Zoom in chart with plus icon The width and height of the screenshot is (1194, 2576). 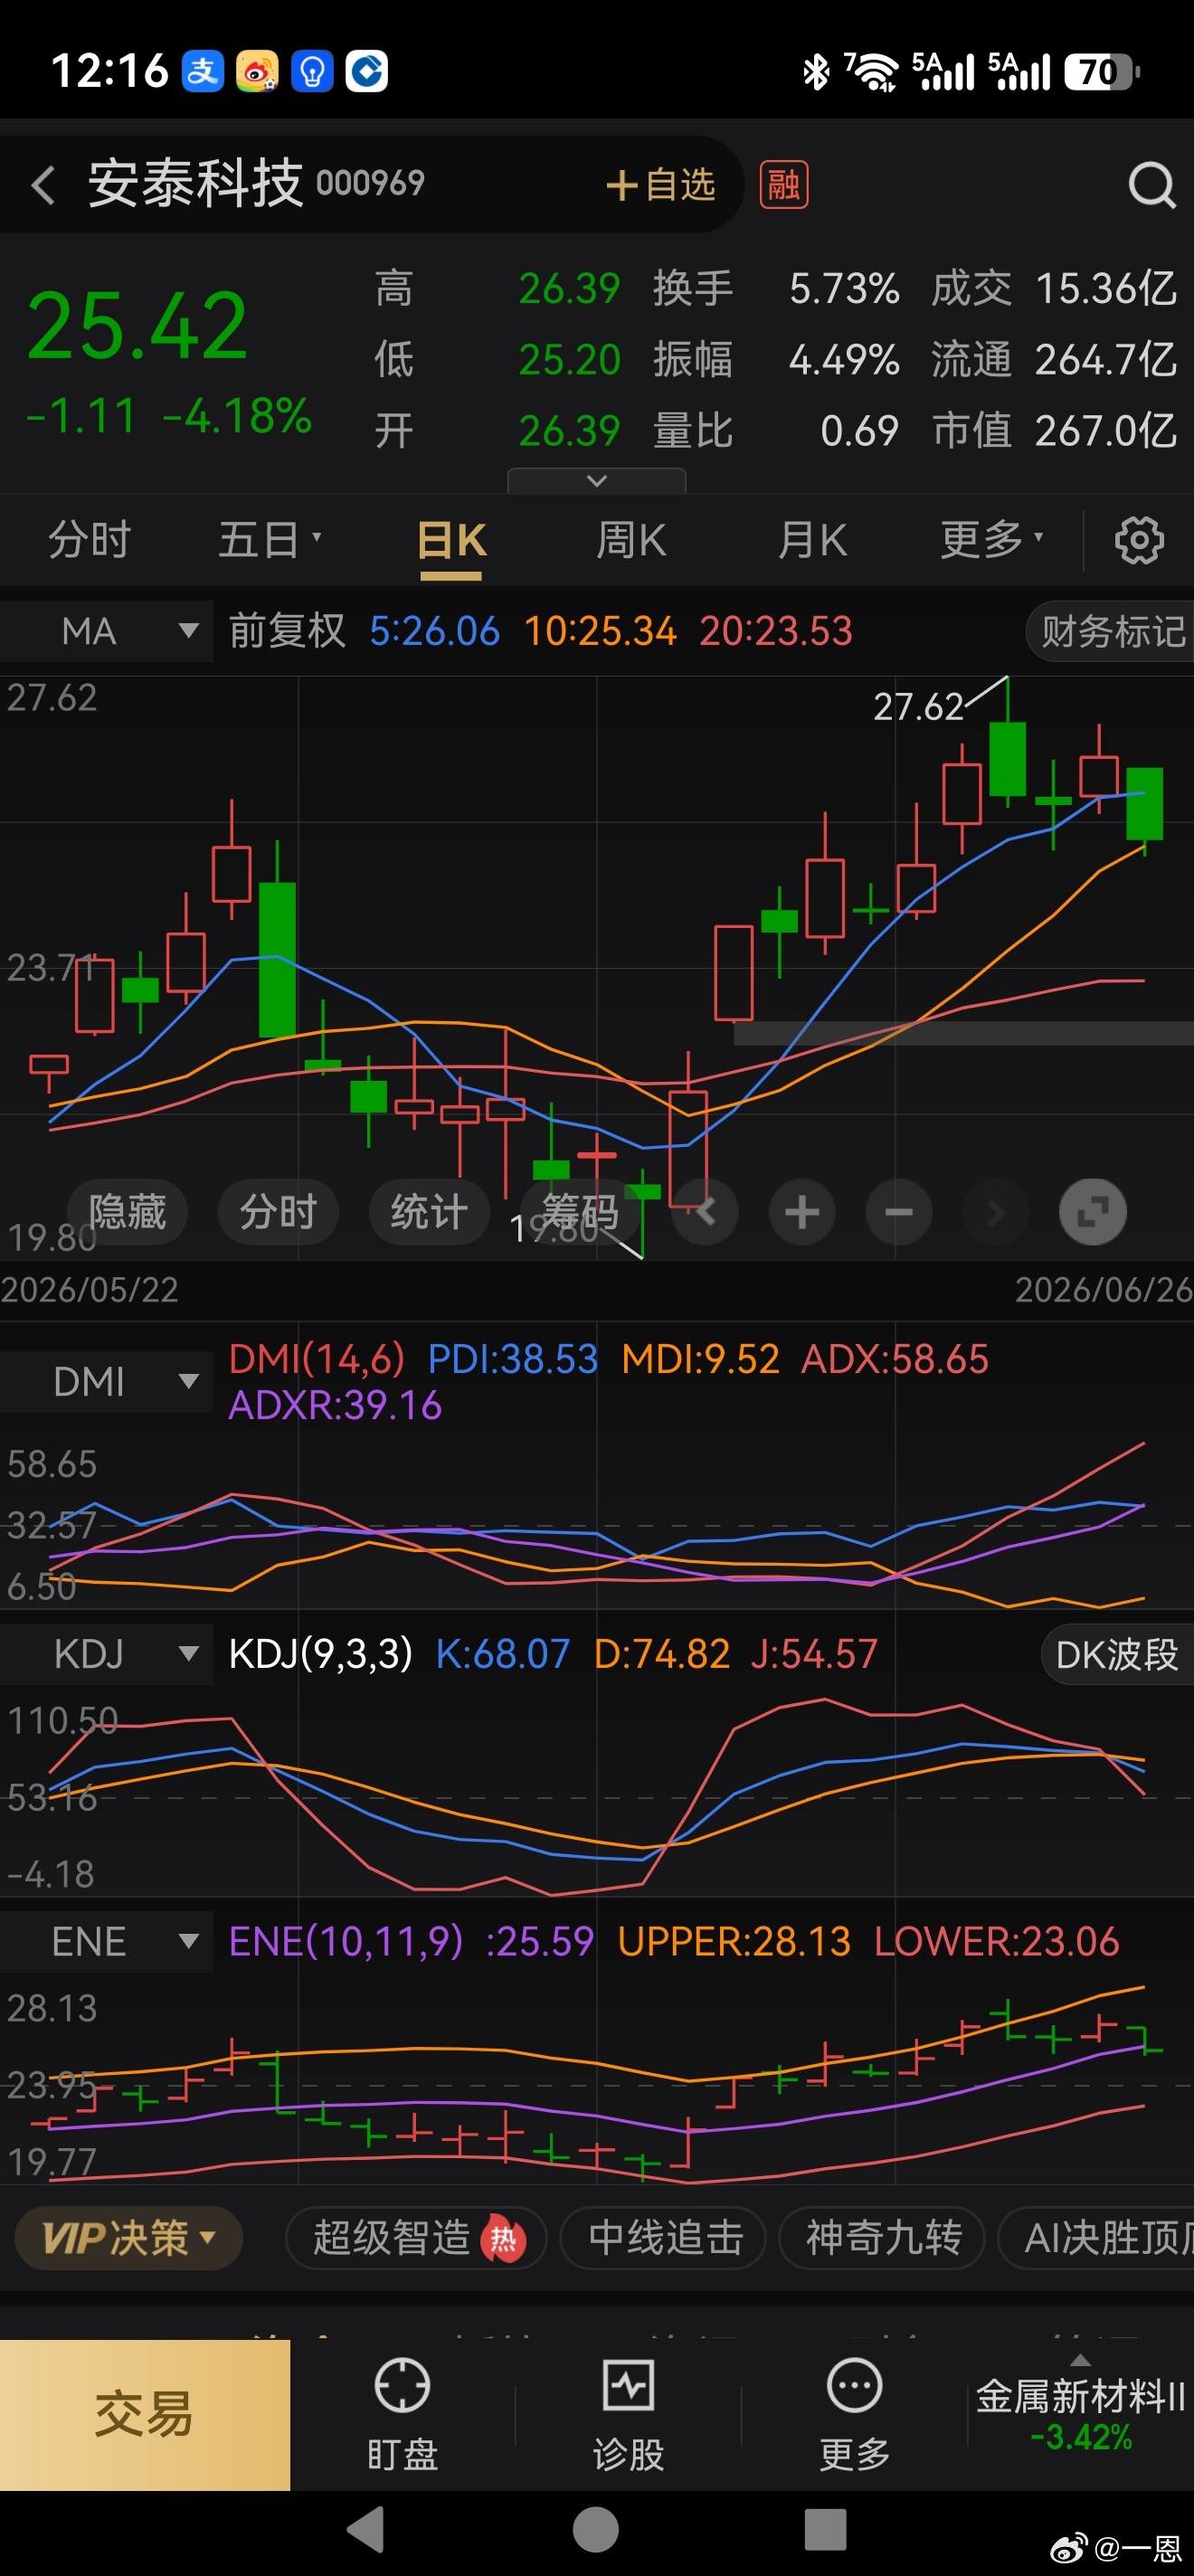click(x=802, y=1212)
